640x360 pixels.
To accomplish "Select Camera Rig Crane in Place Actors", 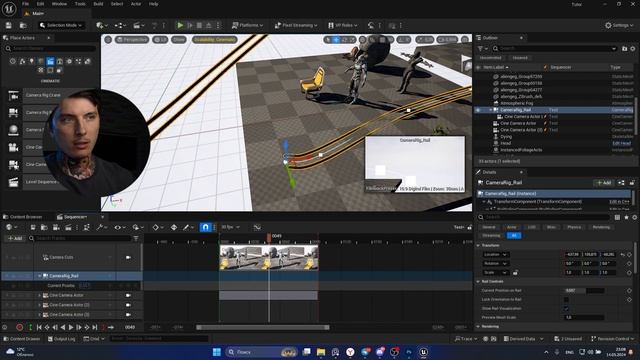I will point(43,95).
